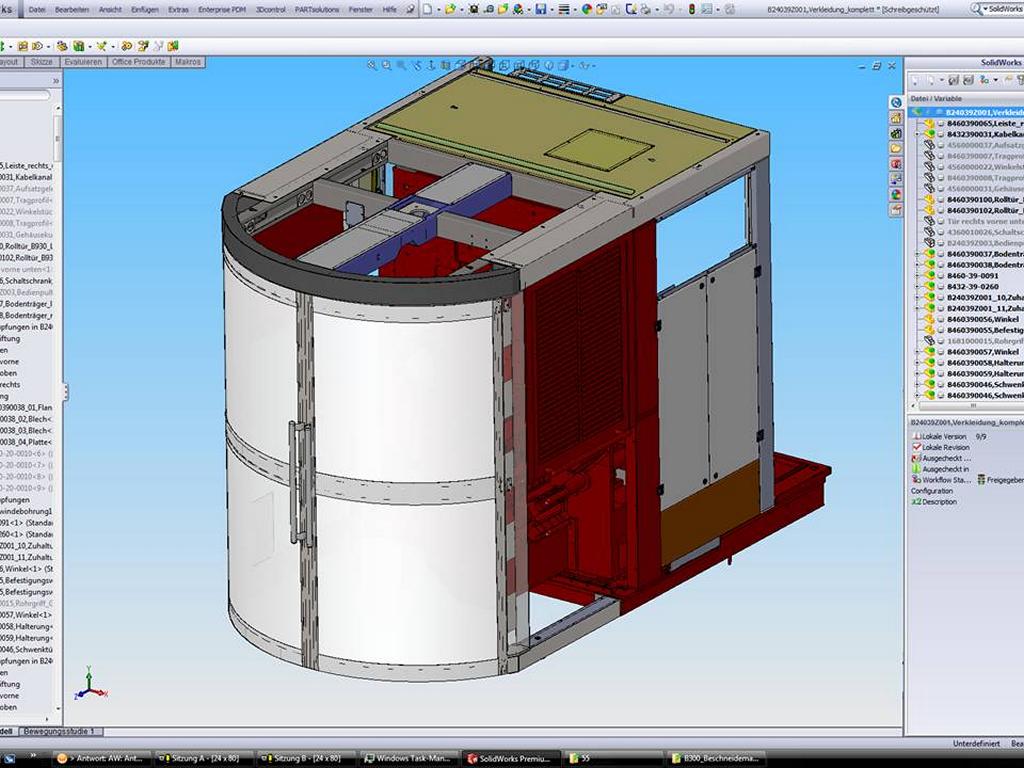Open the Ansicht menu

tap(110, 10)
